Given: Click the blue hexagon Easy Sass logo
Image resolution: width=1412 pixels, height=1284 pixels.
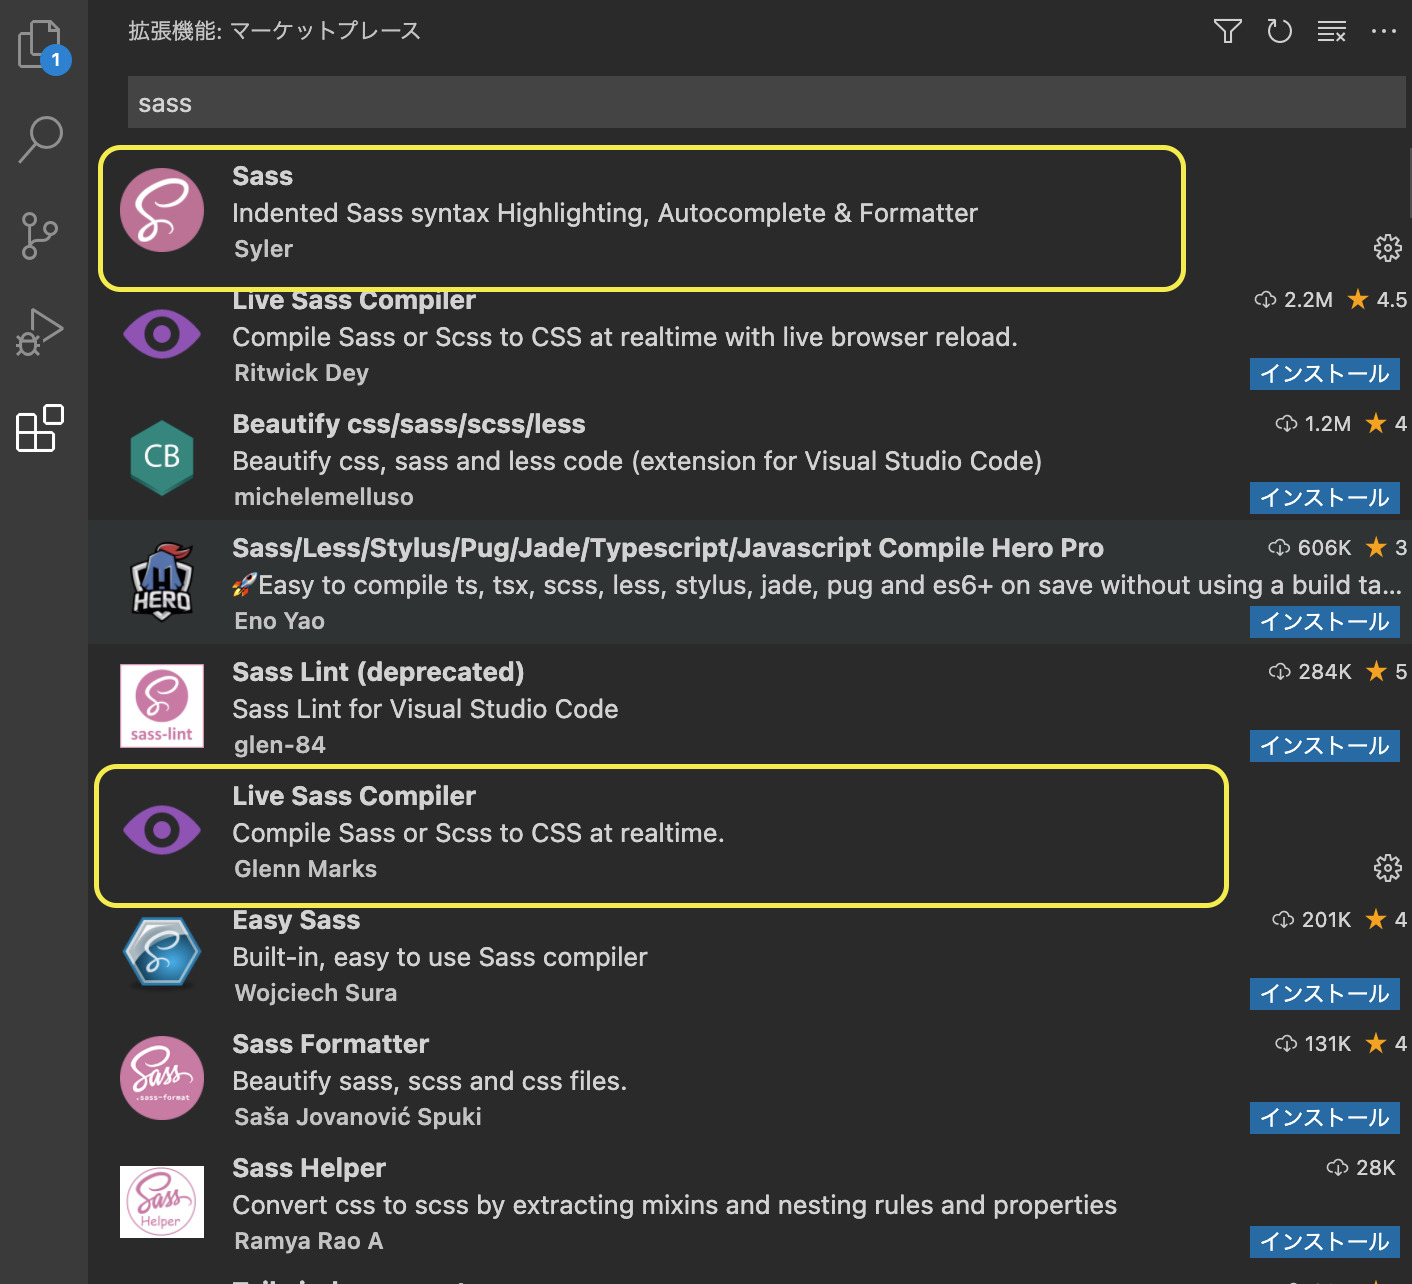Looking at the screenshot, I should coord(162,953).
